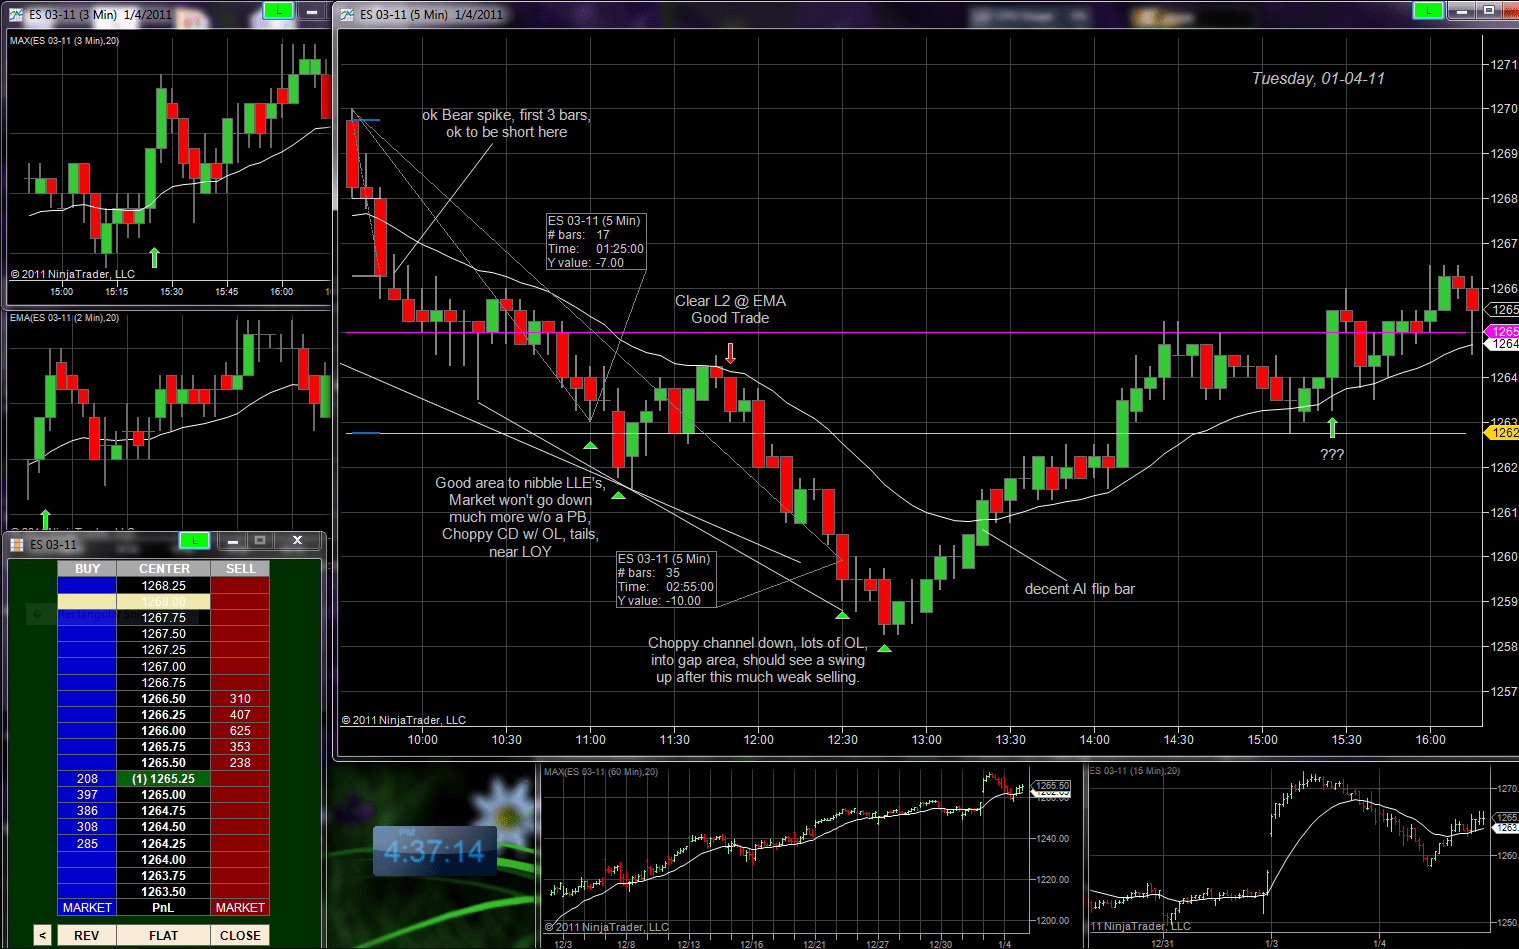Click the BUY column header in the DOM
The width and height of the screenshot is (1519, 949).
click(87, 568)
